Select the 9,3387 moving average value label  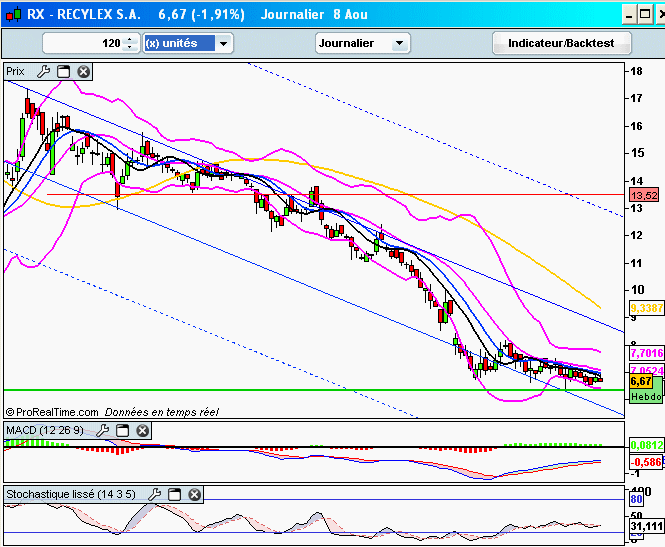click(646, 308)
